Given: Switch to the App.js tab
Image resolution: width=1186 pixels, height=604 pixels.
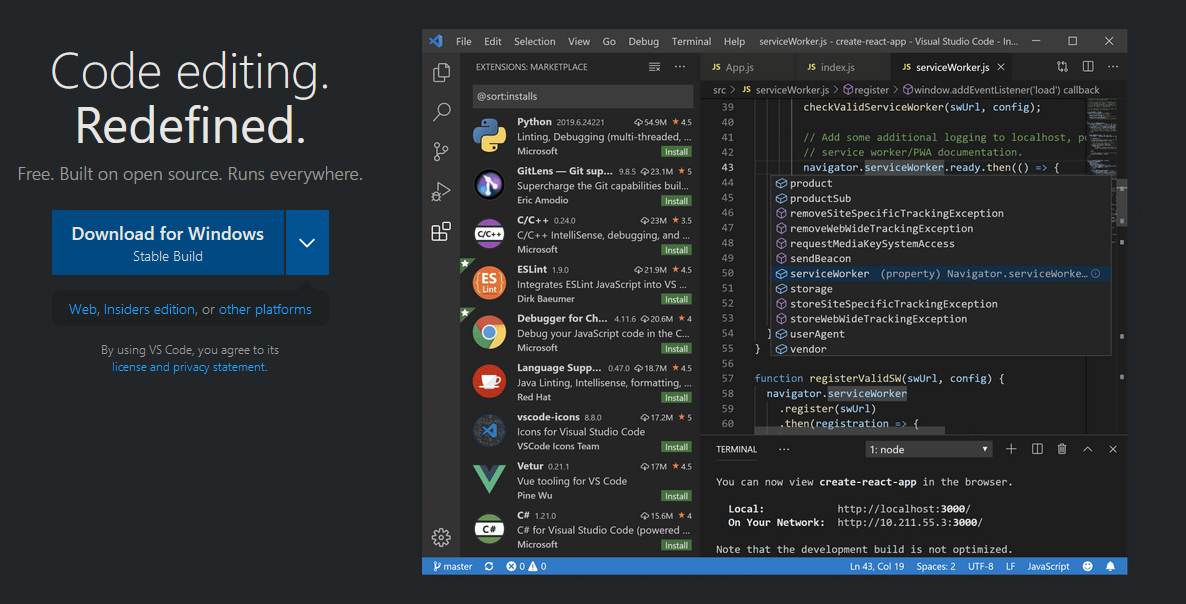Looking at the screenshot, I should point(748,67).
